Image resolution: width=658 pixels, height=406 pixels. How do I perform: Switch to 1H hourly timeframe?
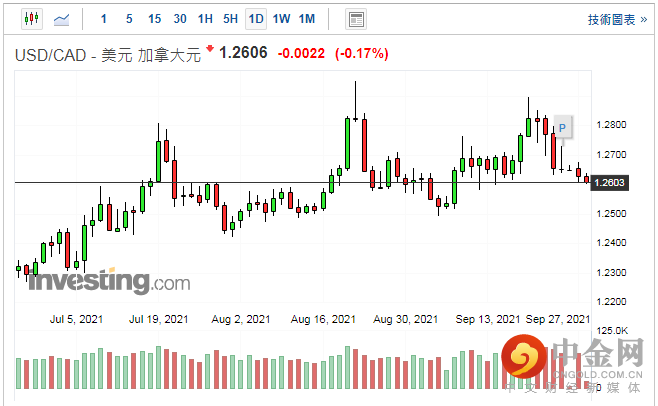(x=205, y=19)
